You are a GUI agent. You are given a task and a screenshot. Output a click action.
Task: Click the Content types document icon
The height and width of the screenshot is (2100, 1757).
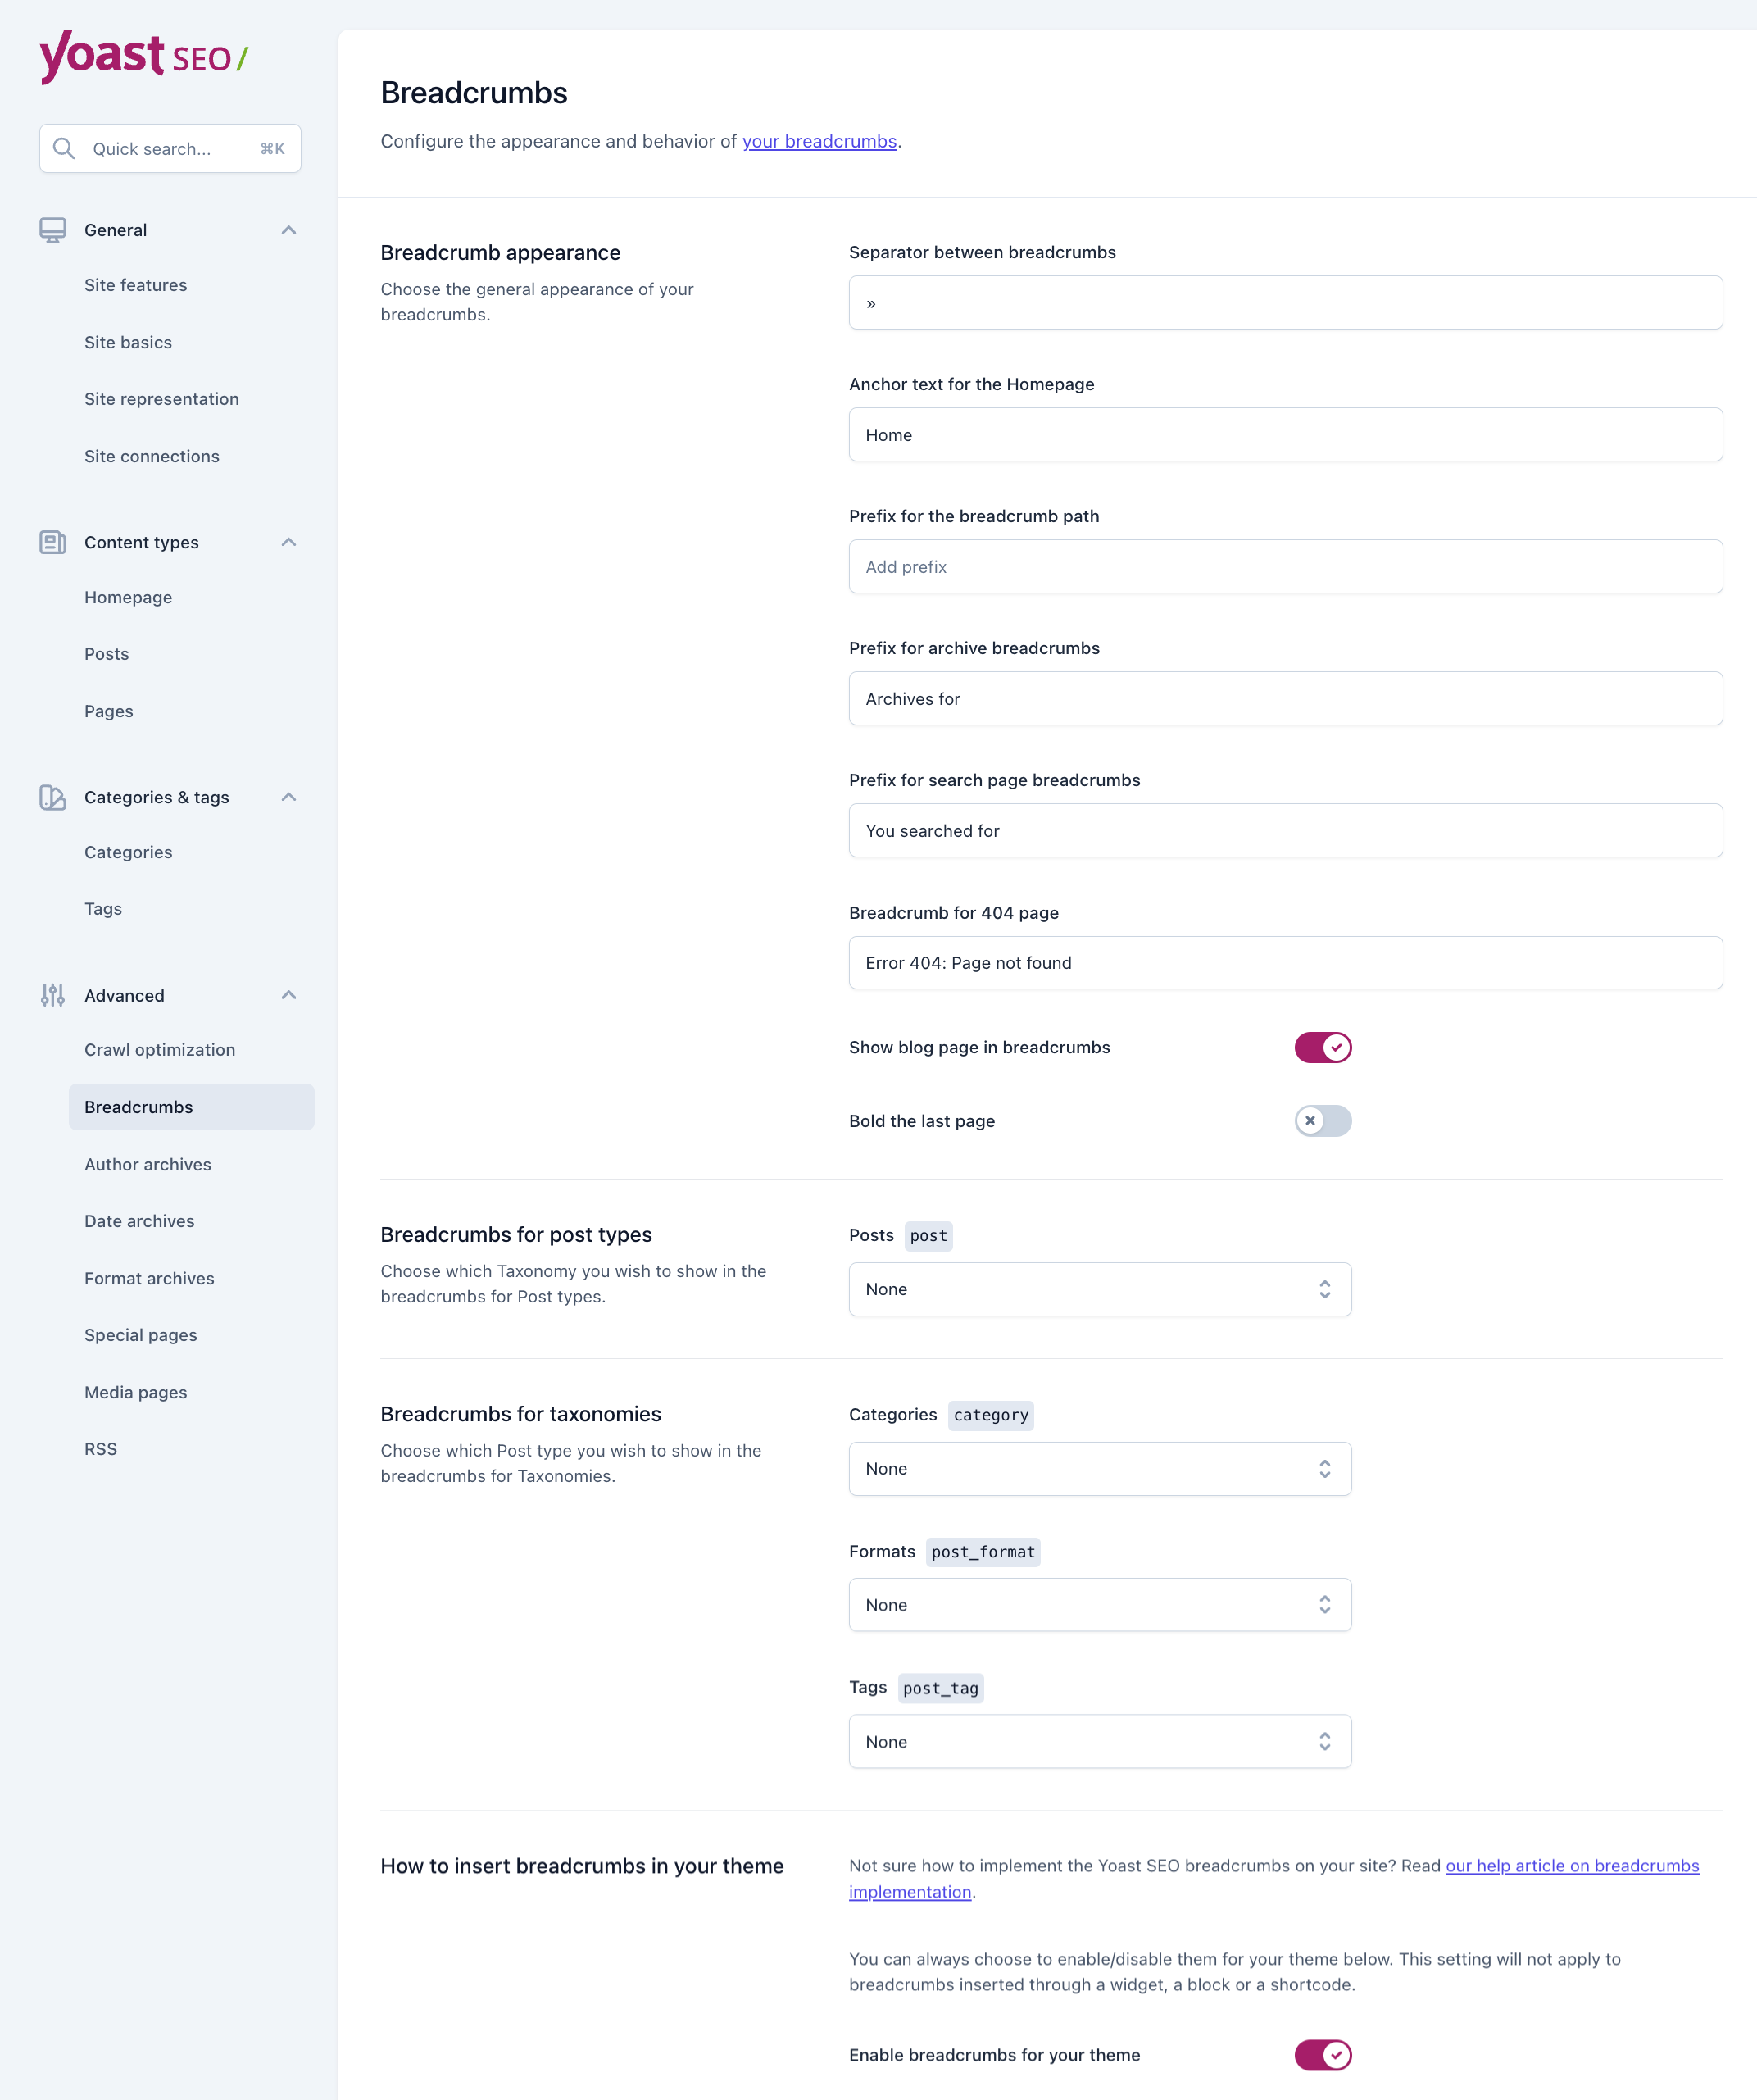tap(52, 541)
